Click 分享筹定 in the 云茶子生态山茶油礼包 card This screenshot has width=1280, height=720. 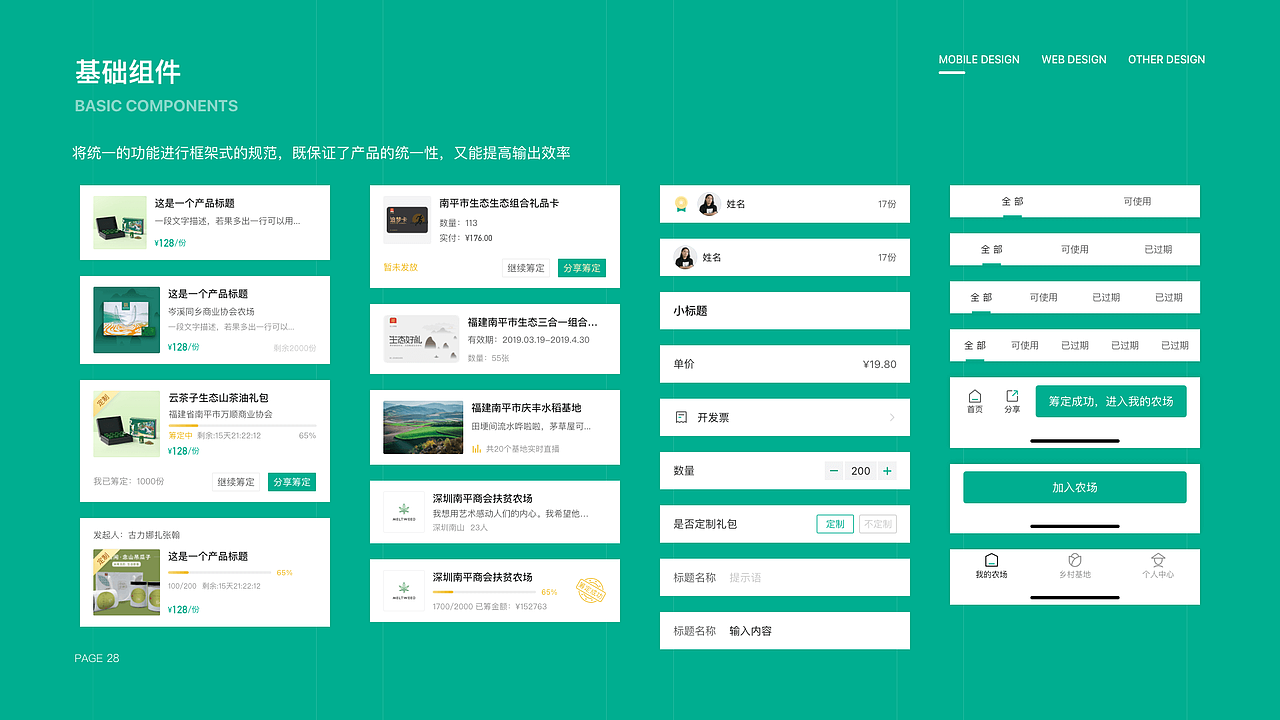coord(292,482)
